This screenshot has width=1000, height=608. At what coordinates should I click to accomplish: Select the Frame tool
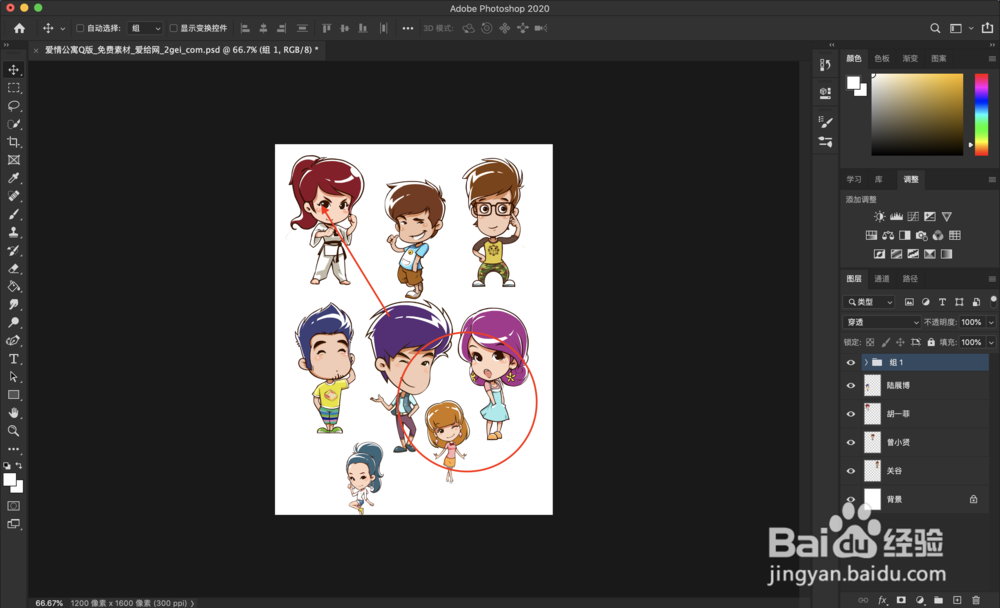click(13, 160)
